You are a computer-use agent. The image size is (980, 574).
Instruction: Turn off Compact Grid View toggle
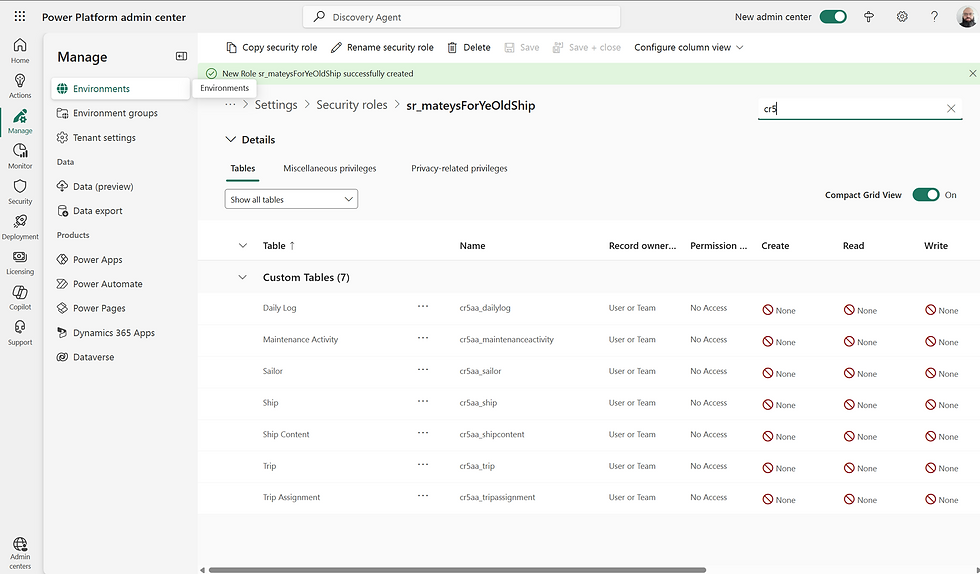click(x=926, y=194)
